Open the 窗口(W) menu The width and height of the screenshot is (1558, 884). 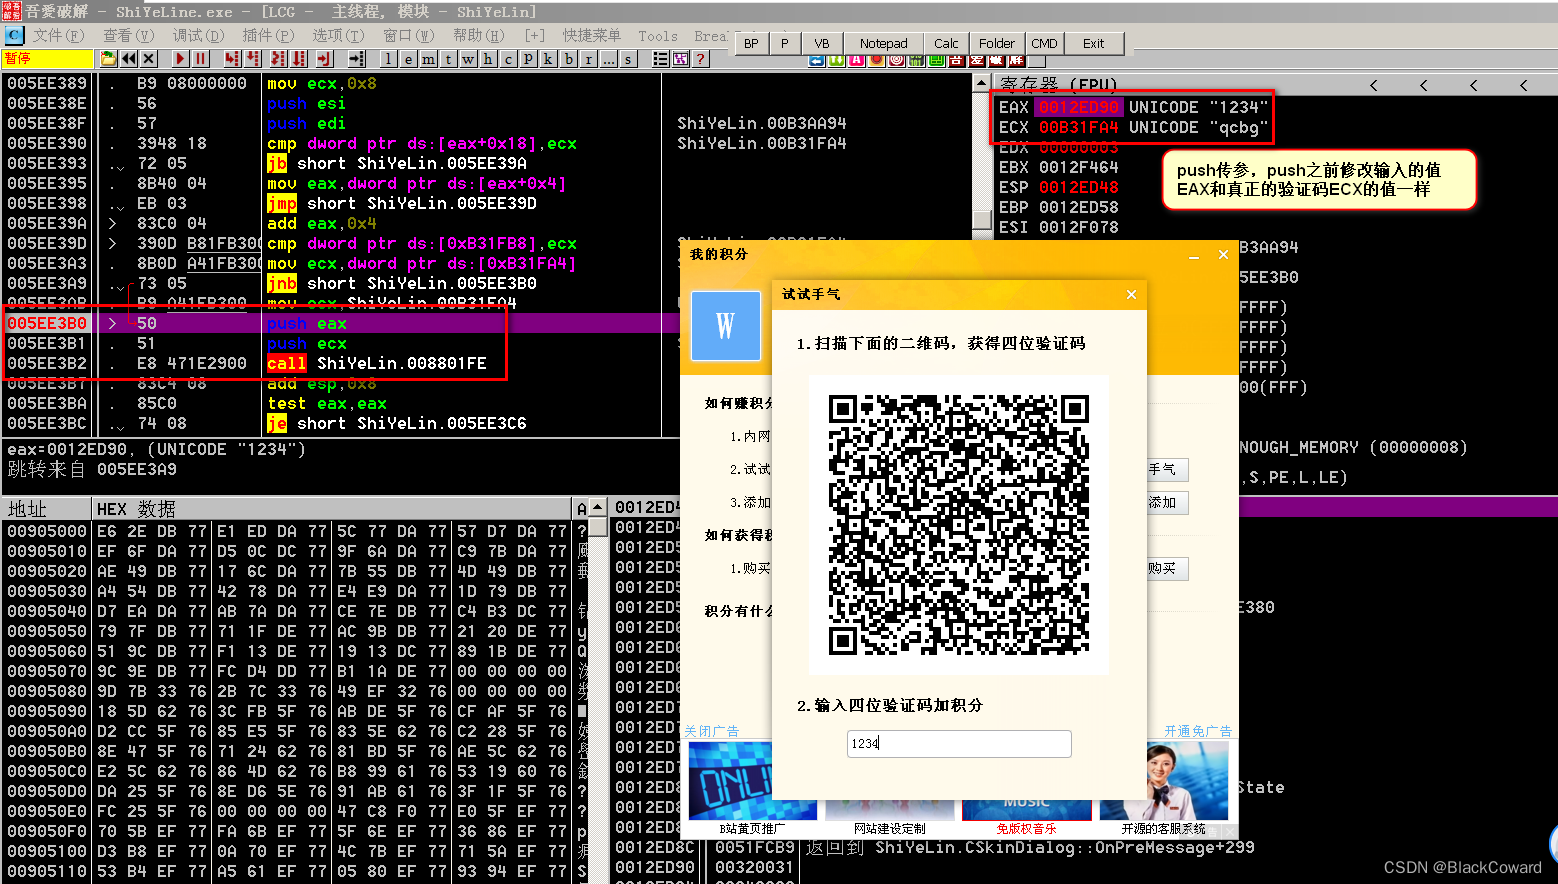[x=408, y=36]
